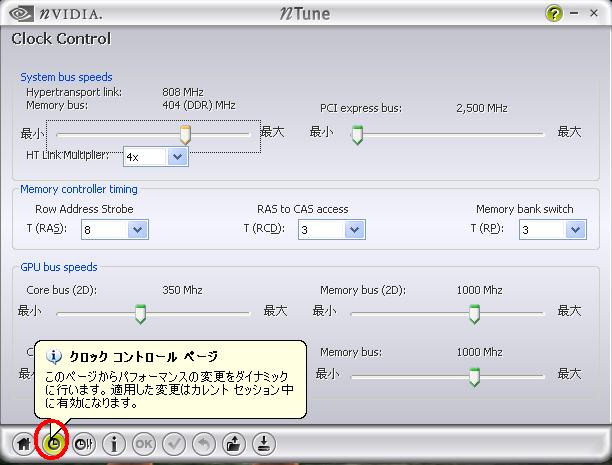Click the Memory controller timing heading

point(79,189)
